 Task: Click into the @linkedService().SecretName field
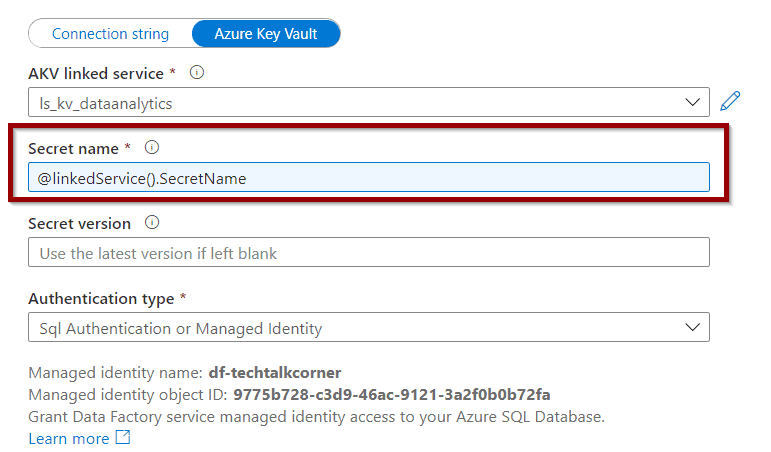pos(369,177)
